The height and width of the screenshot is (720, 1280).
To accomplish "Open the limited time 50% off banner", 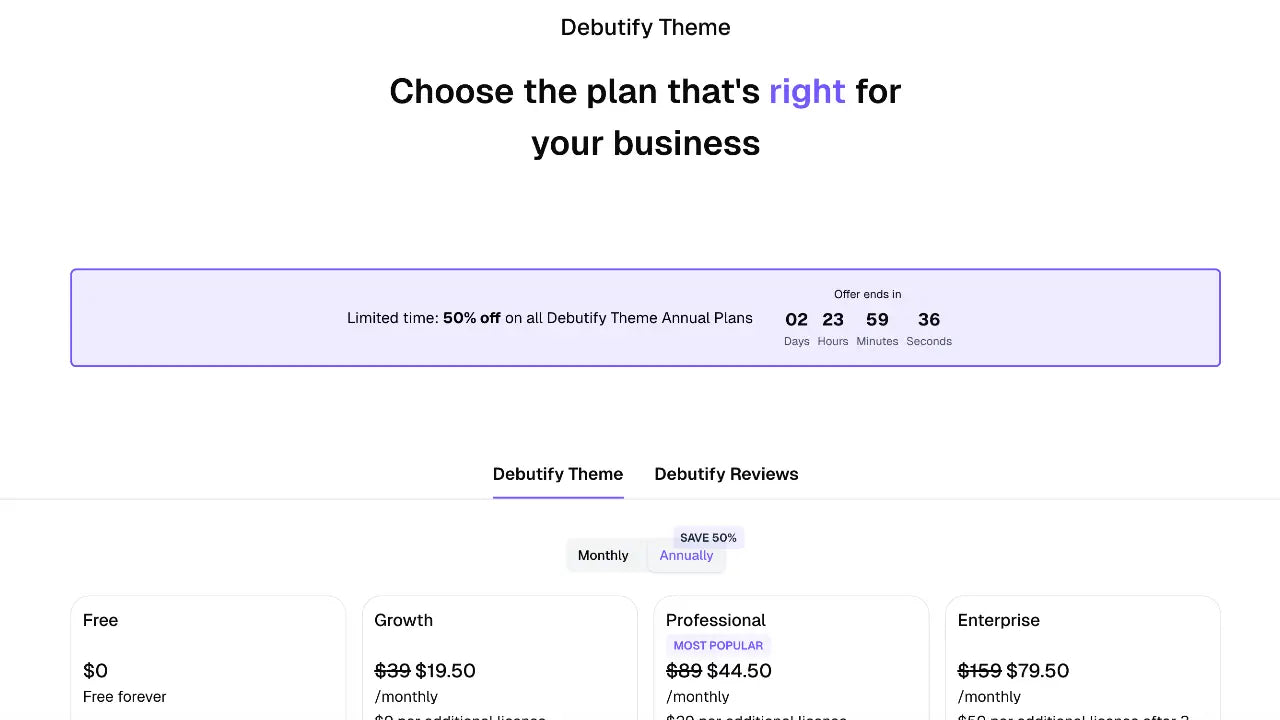I will [645, 317].
